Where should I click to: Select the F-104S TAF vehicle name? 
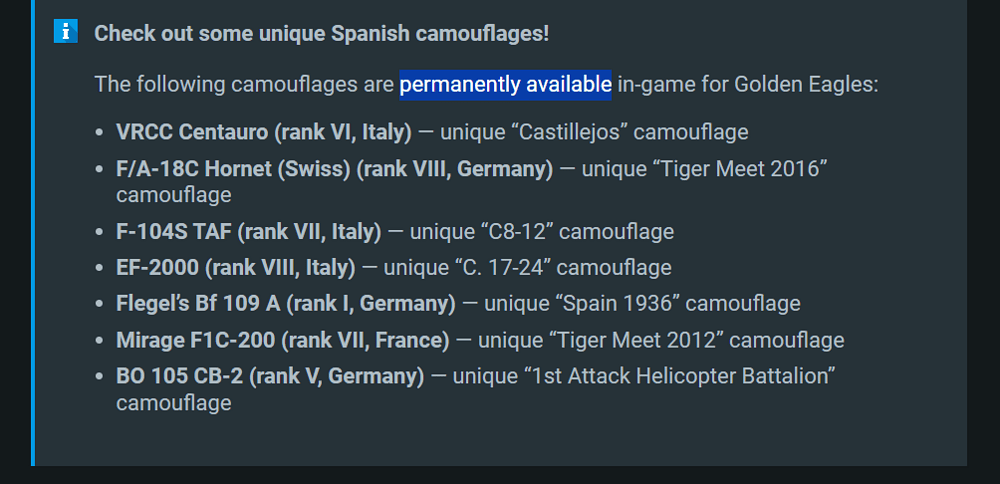175,232
